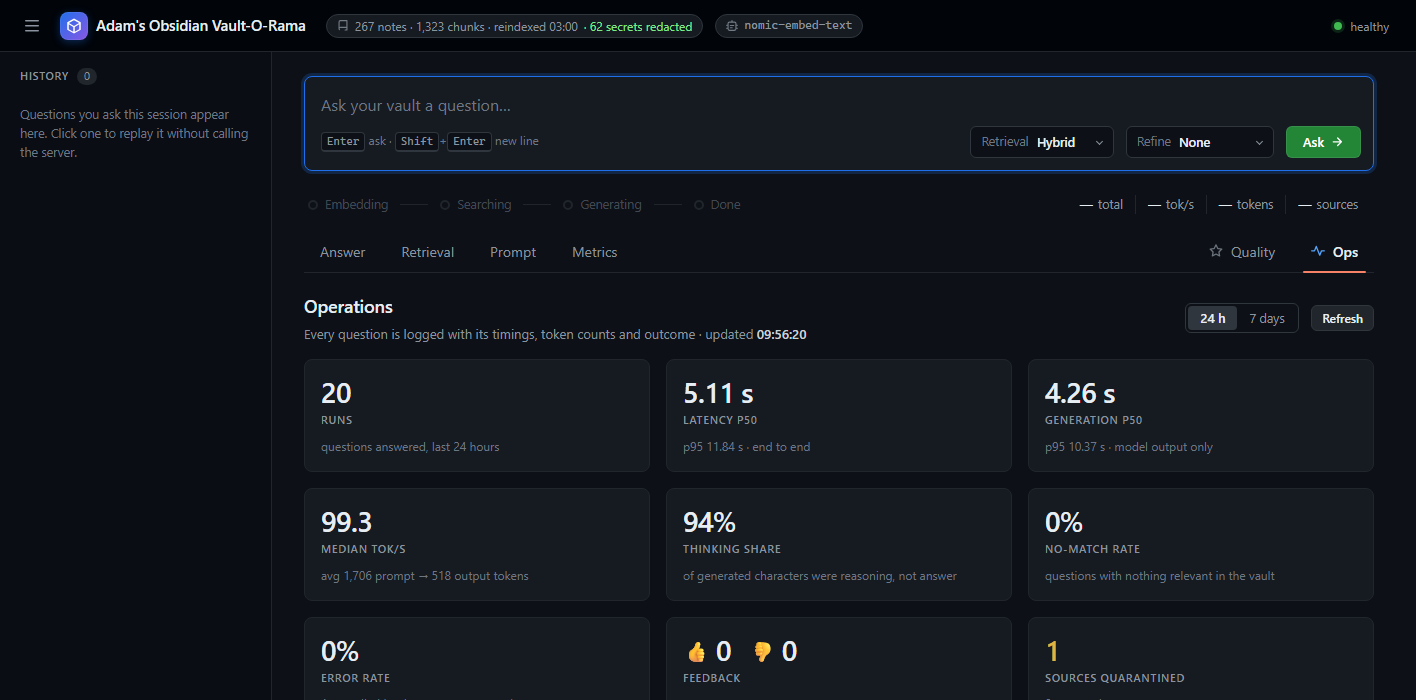Click the Thinking Share value 94%
1416x700 pixels.
[x=709, y=522]
